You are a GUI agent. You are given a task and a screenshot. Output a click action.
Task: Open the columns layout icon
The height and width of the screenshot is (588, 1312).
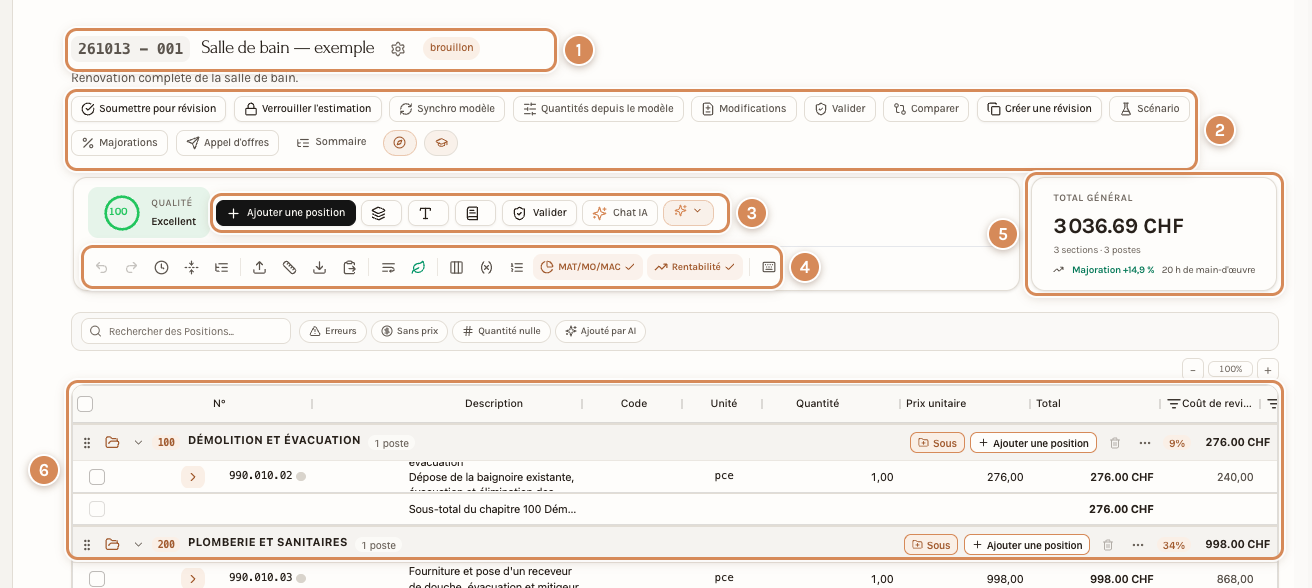(456, 267)
